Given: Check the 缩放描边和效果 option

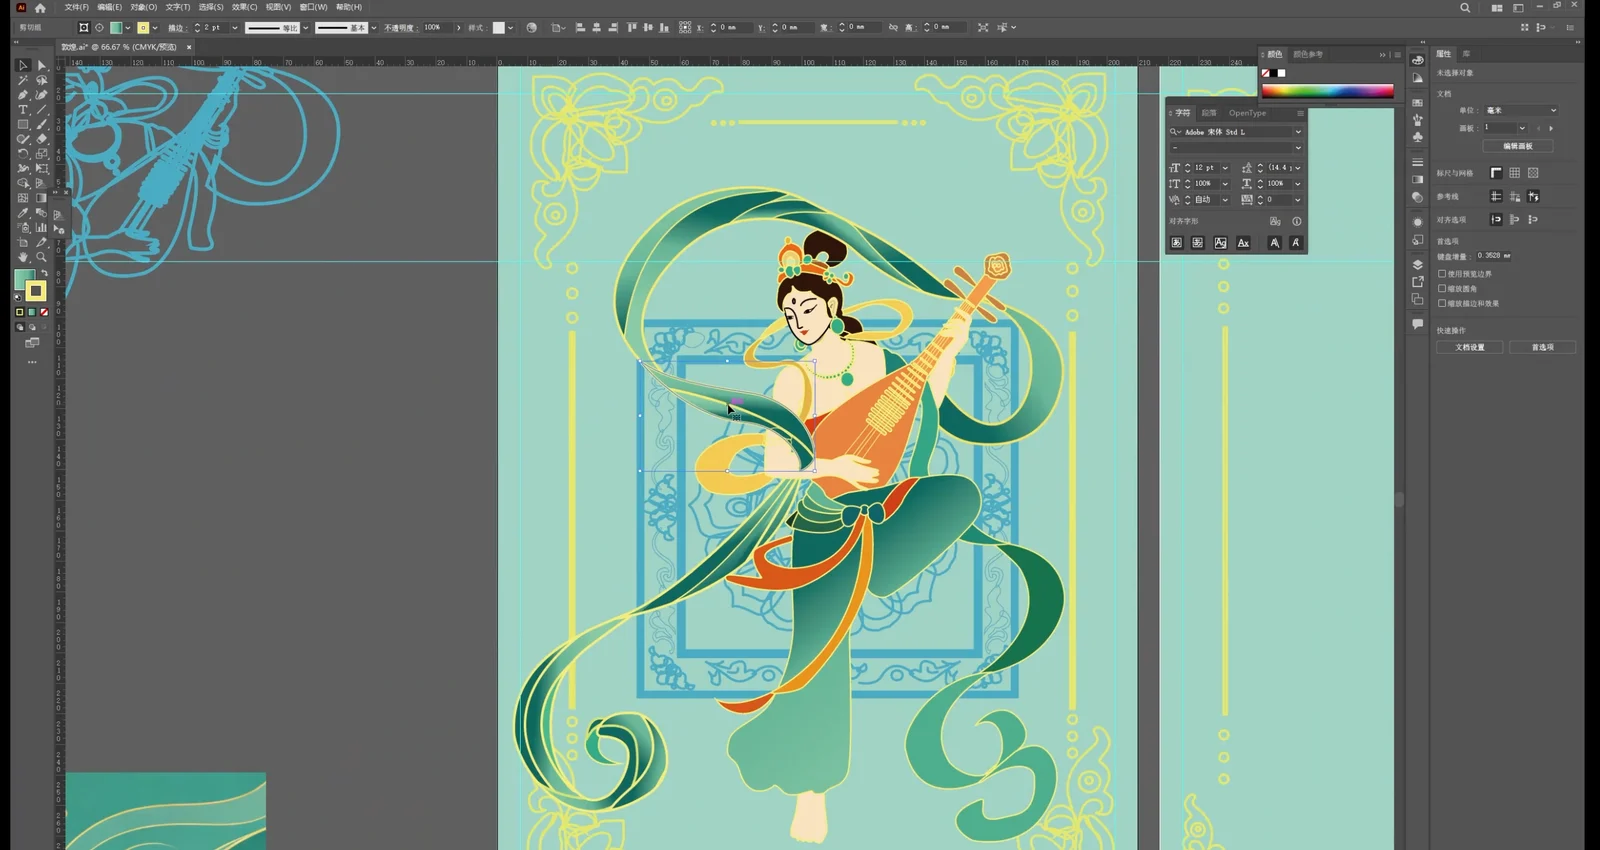Looking at the screenshot, I should pos(1442,303).
